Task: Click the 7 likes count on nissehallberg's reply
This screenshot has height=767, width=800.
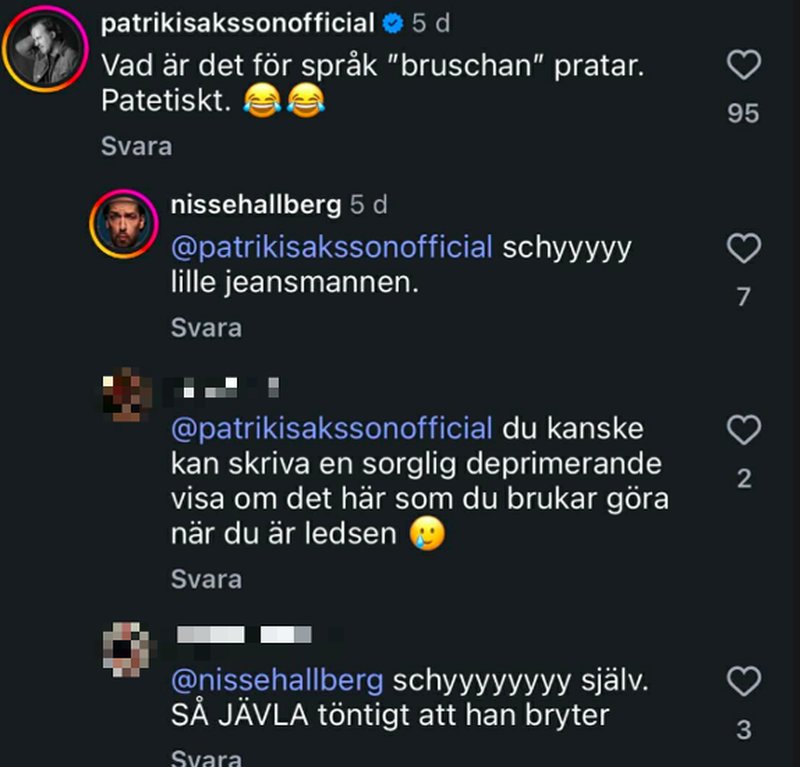Action: point(743,297)
